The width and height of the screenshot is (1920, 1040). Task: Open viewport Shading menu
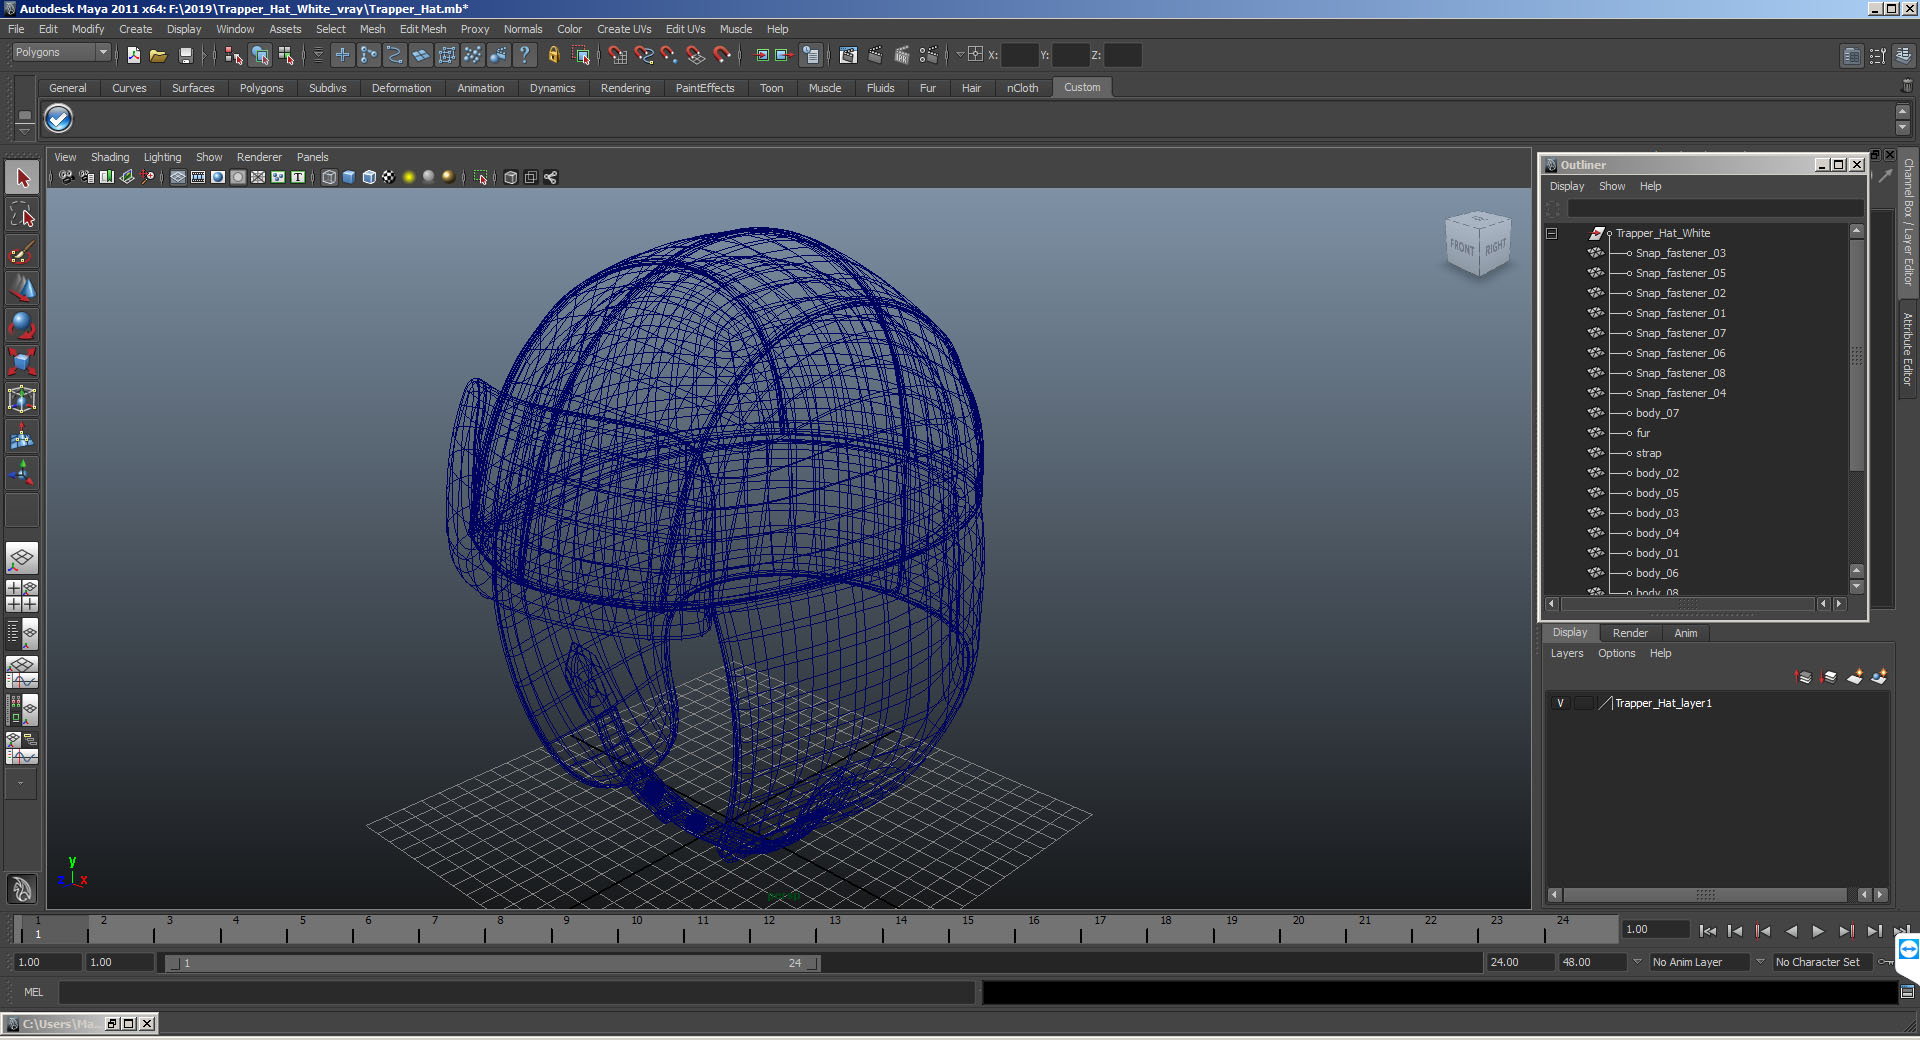coord(110,157)
